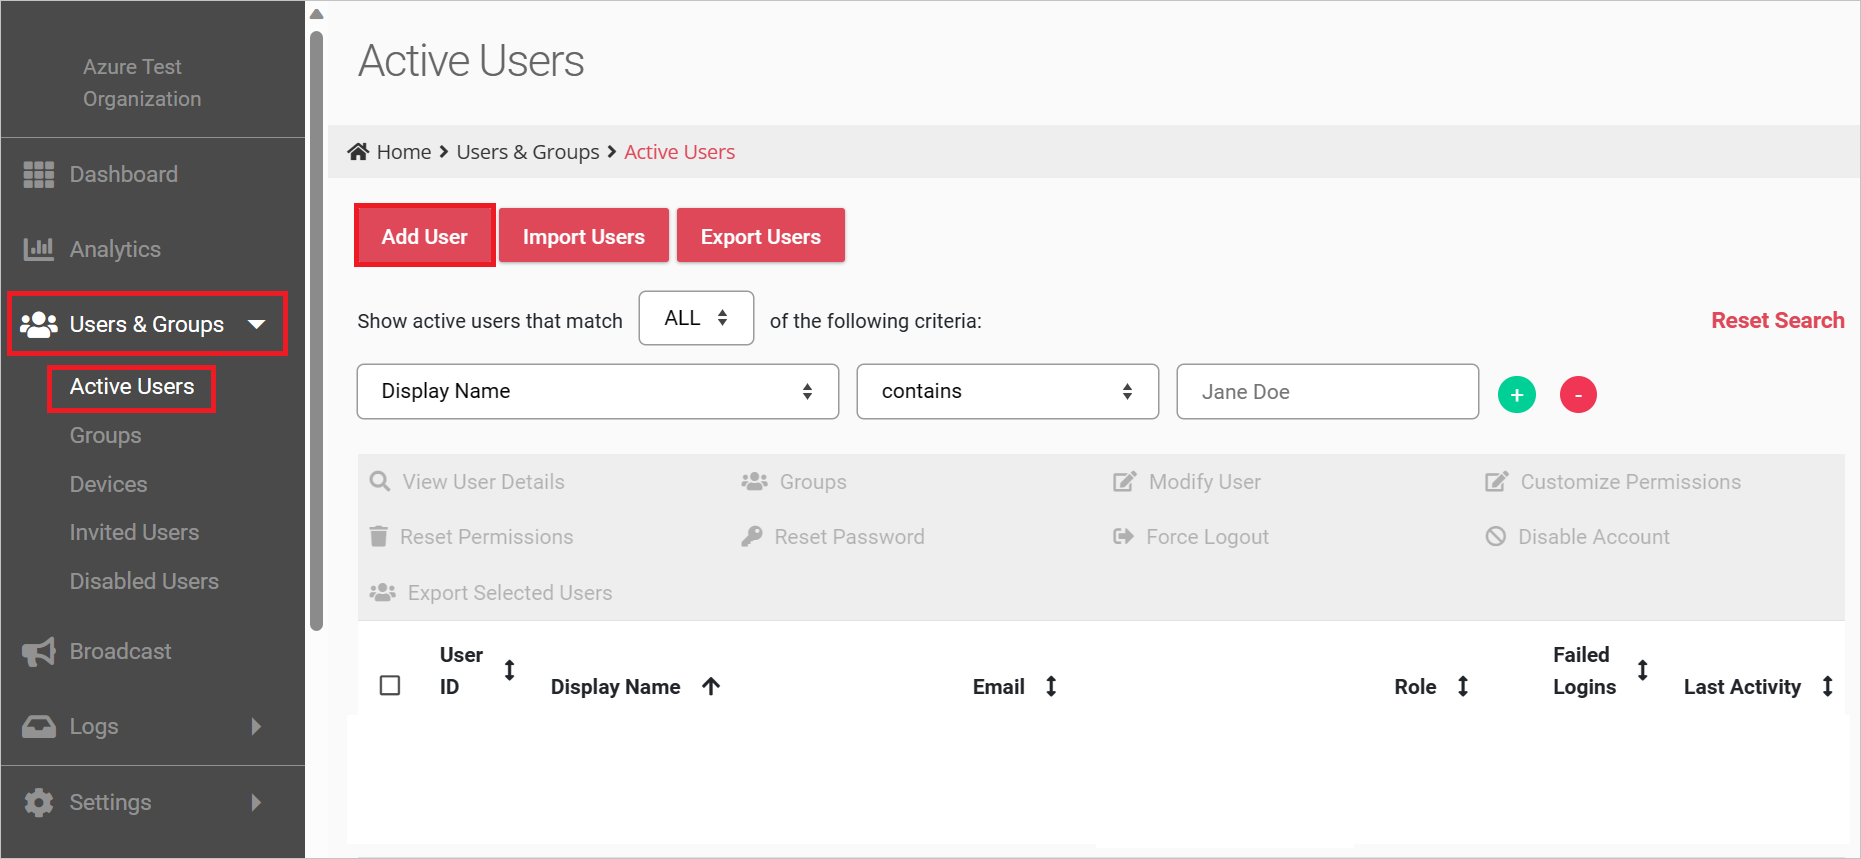Expand the Settings submenu arrow
This screenshot has width=1861, height=859.
coord(256,802)
